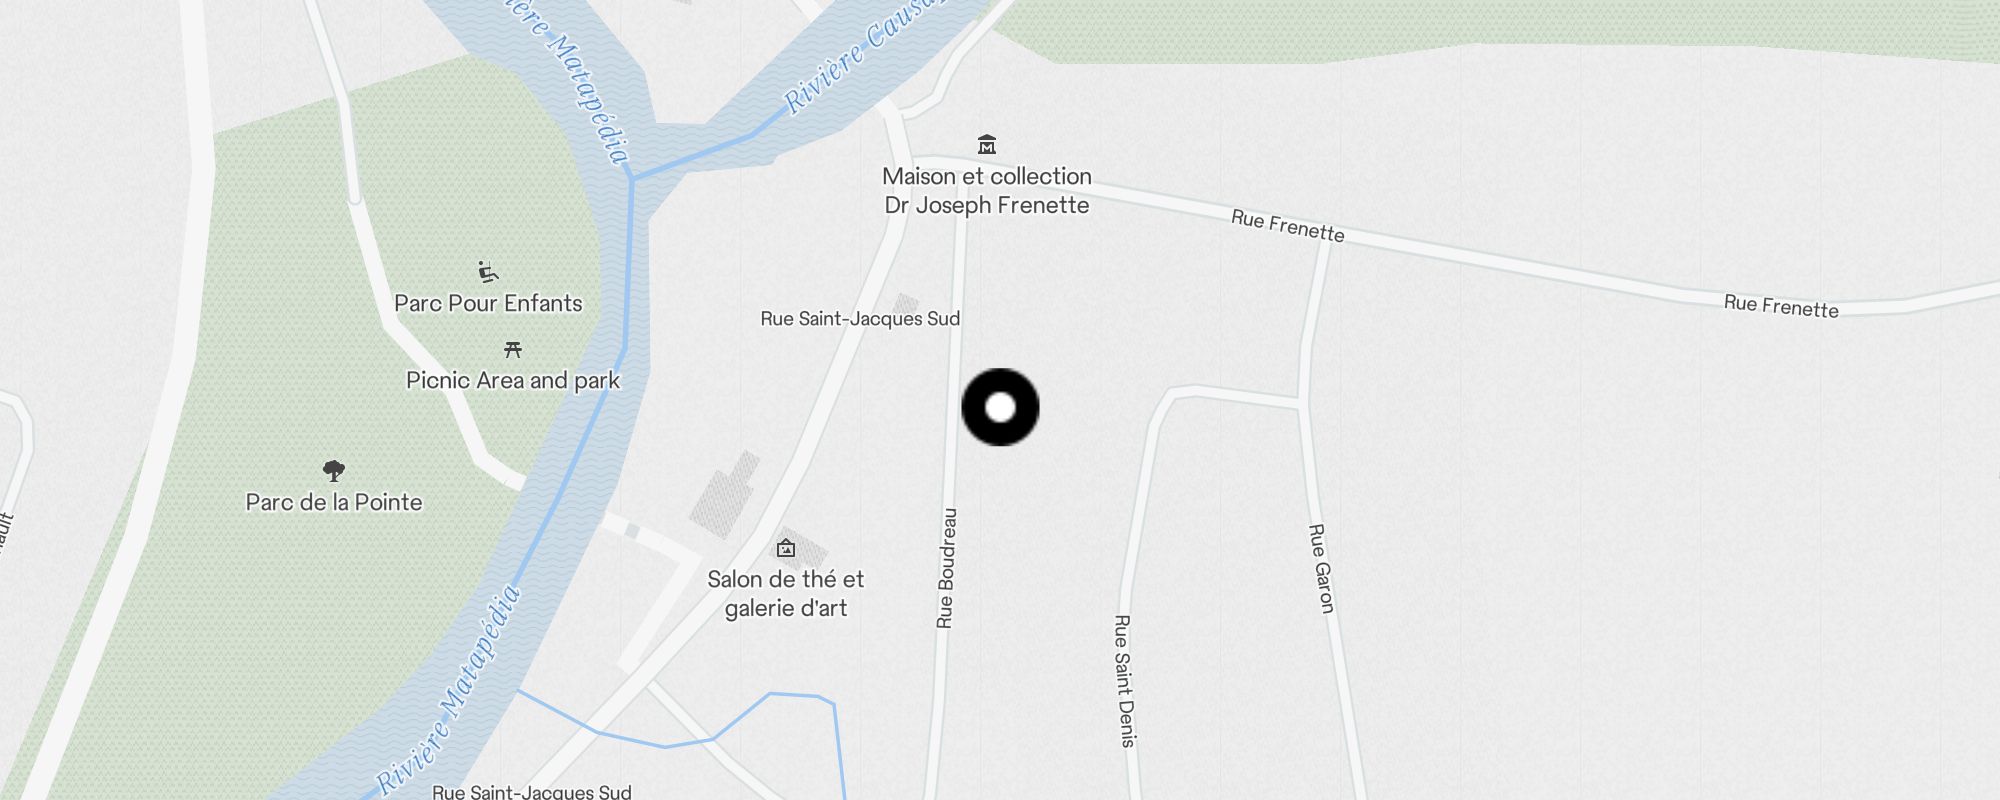Click the Rue Saint-Jacques Sud label near center
2000x800 pixels.
click(x=860, y=318)
